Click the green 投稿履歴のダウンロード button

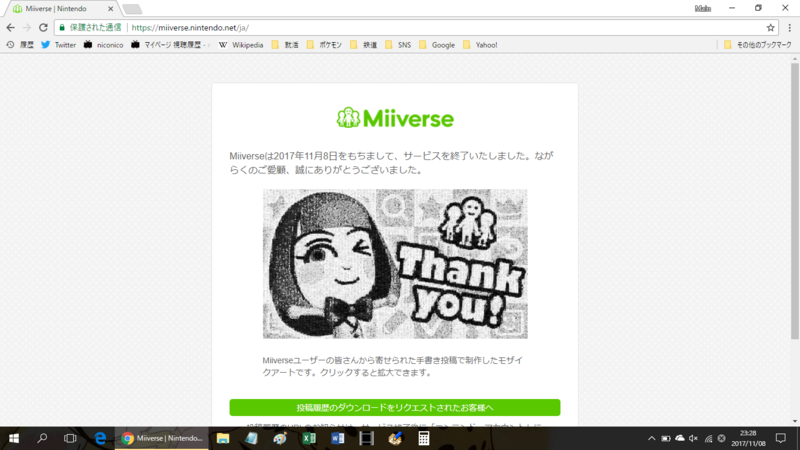(x=395, y=407)
